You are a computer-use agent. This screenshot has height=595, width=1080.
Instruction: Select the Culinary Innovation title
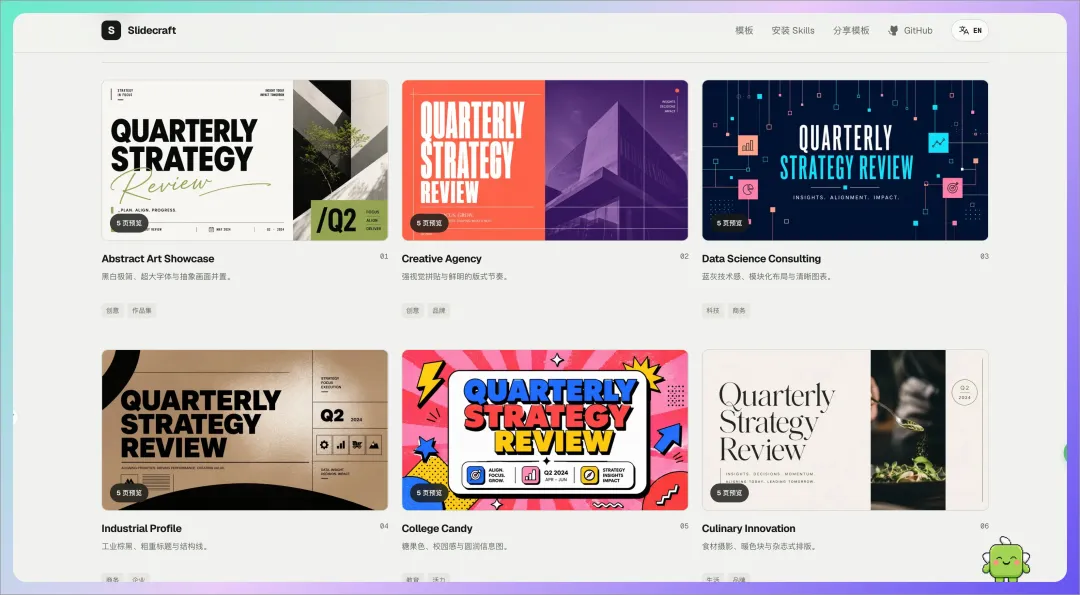(749, 529)
